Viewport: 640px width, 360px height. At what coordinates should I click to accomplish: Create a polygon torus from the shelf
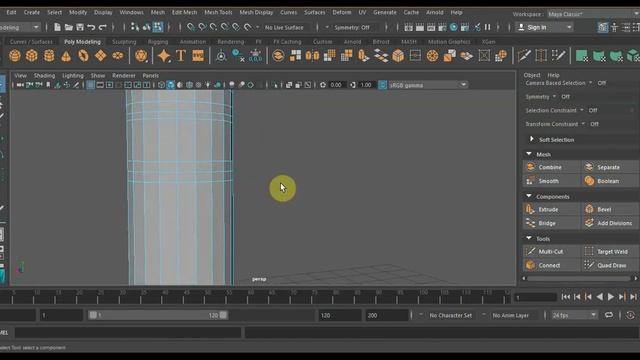click(x=83, y=56)
